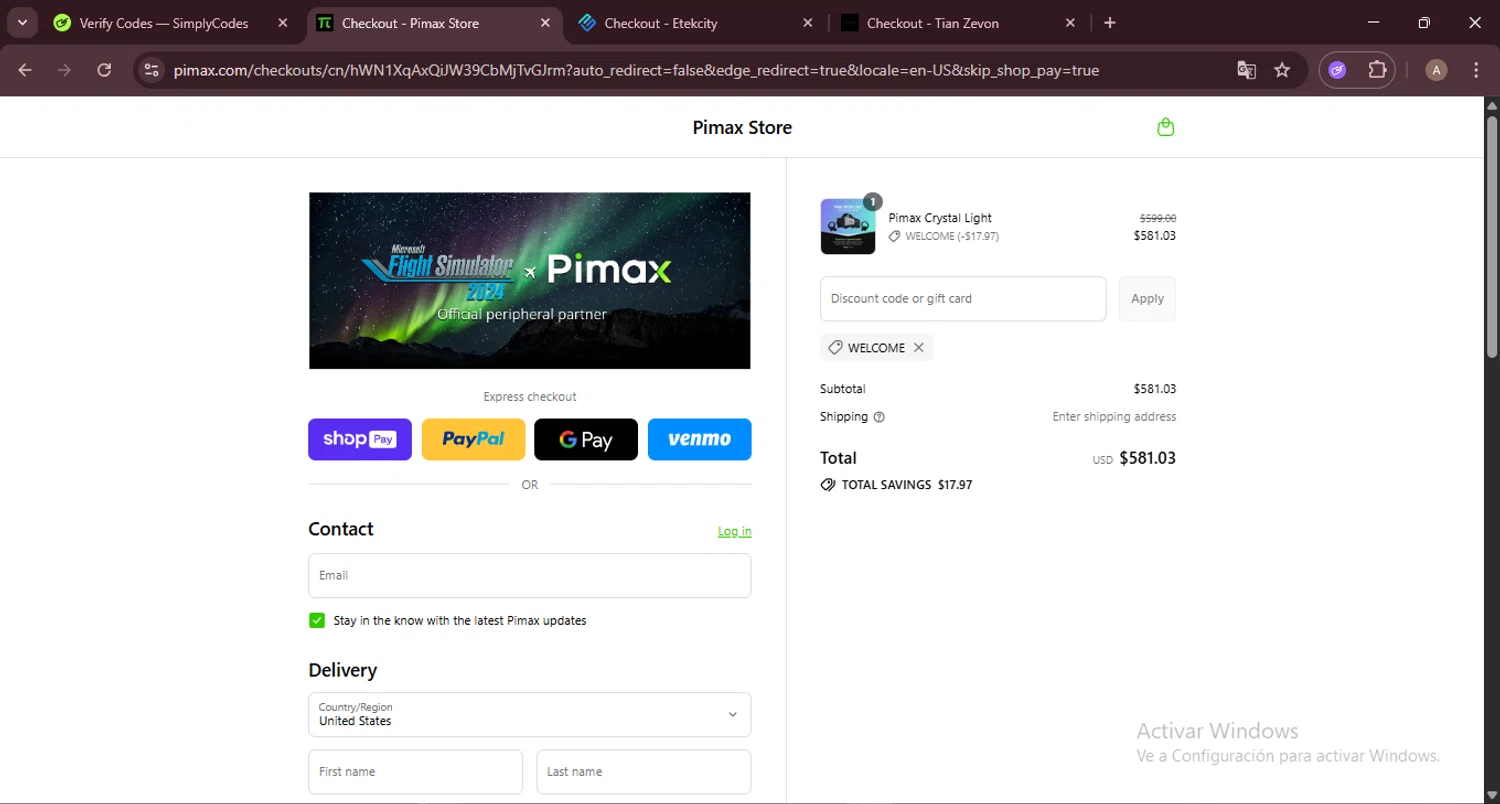Click the TOTAL SAVINGS $17.97 text
Screen dimensions: 1500x804
[907, 485]
